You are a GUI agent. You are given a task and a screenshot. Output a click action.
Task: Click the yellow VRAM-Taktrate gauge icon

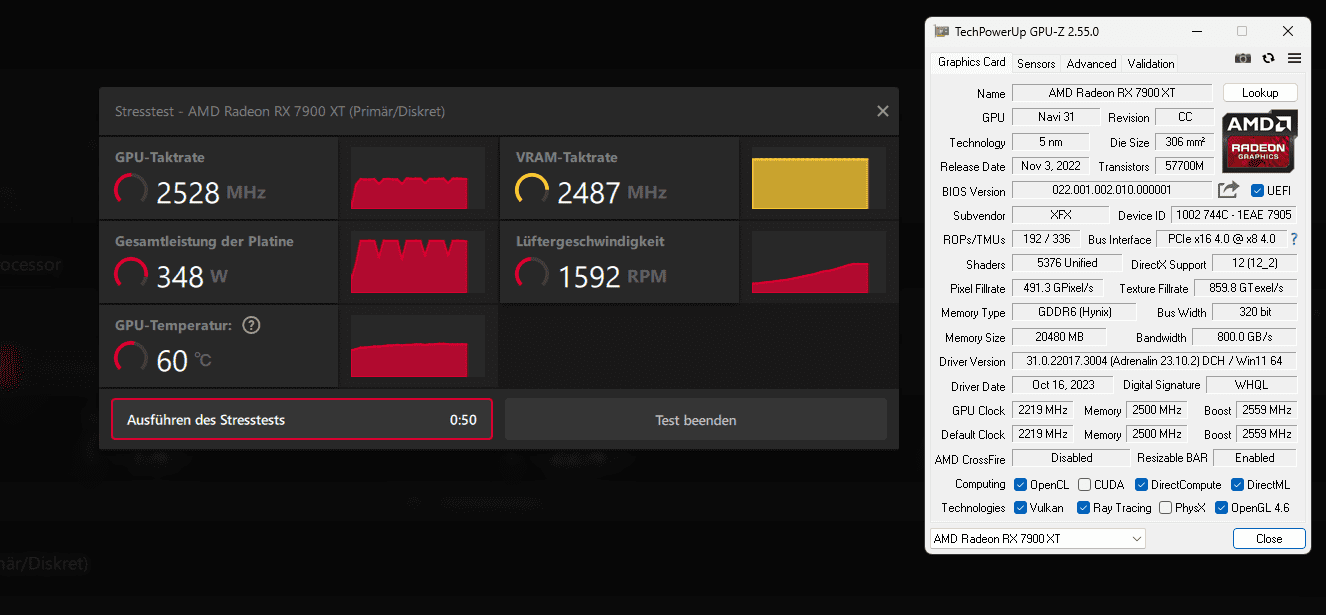coord(532,191)
